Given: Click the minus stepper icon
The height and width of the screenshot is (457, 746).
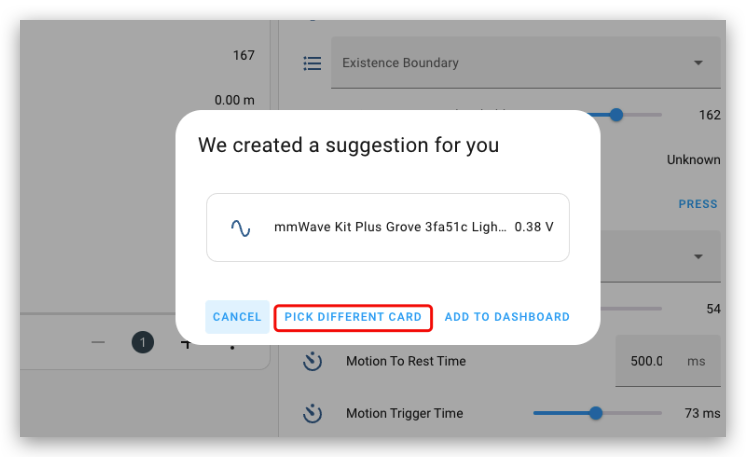Looking at the screenshot, I should [x=98, y=342].
